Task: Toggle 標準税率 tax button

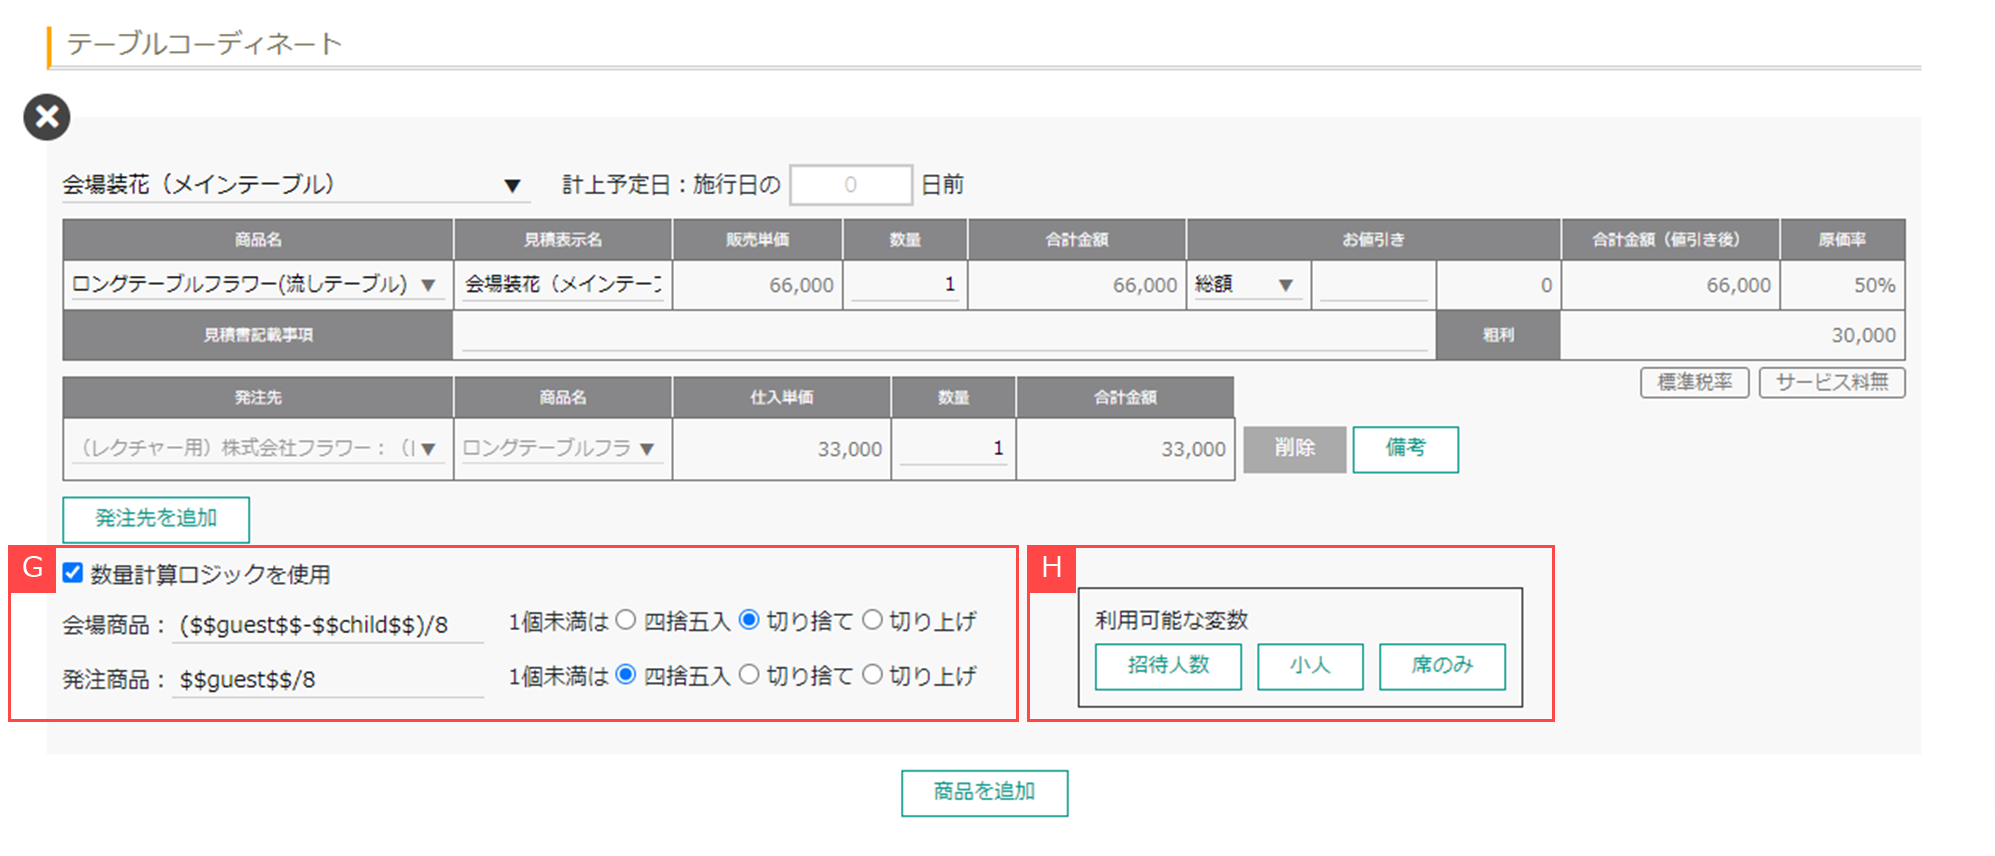Action: click(x=1694, y=382)
